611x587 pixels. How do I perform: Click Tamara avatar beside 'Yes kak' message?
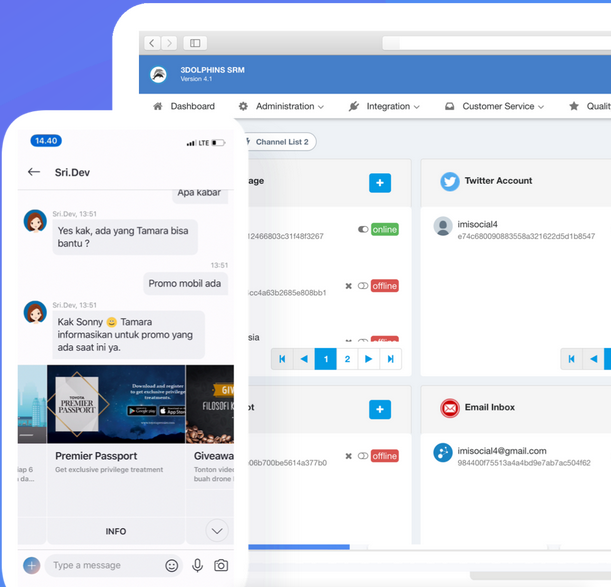35,221
